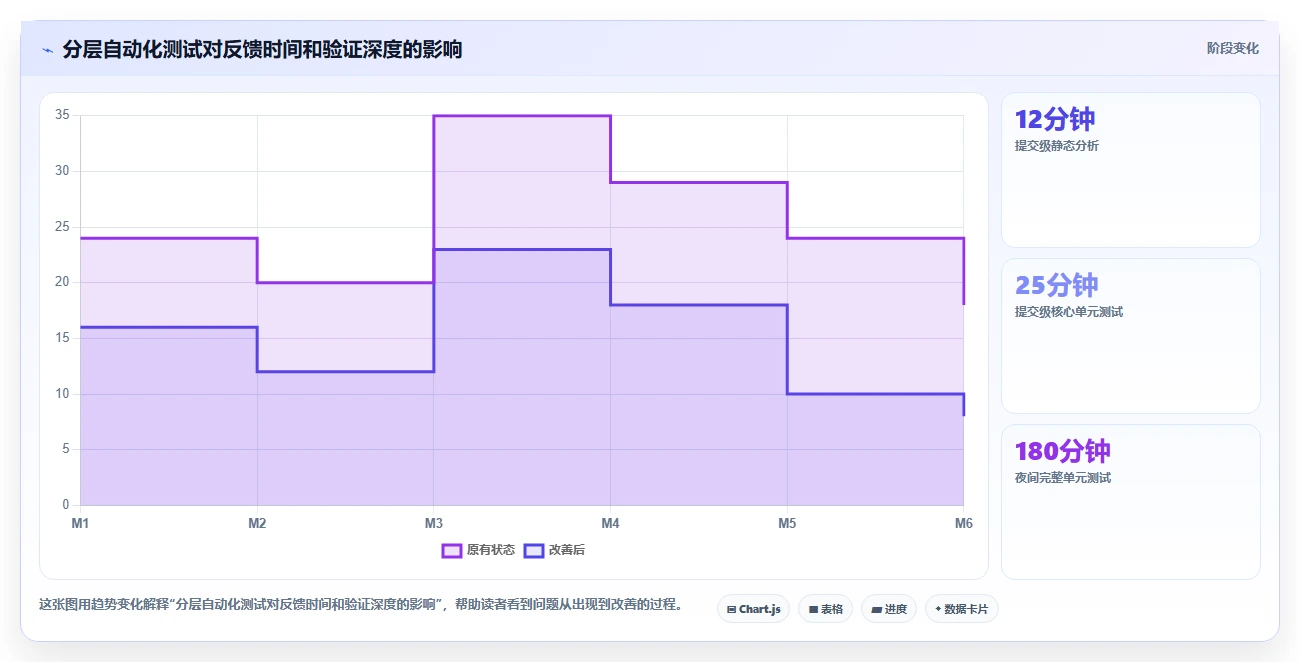Toggle the 原有状态 legend item
Screen dimensions: 1300x662
pyautogui.click(x=478, y=550)
